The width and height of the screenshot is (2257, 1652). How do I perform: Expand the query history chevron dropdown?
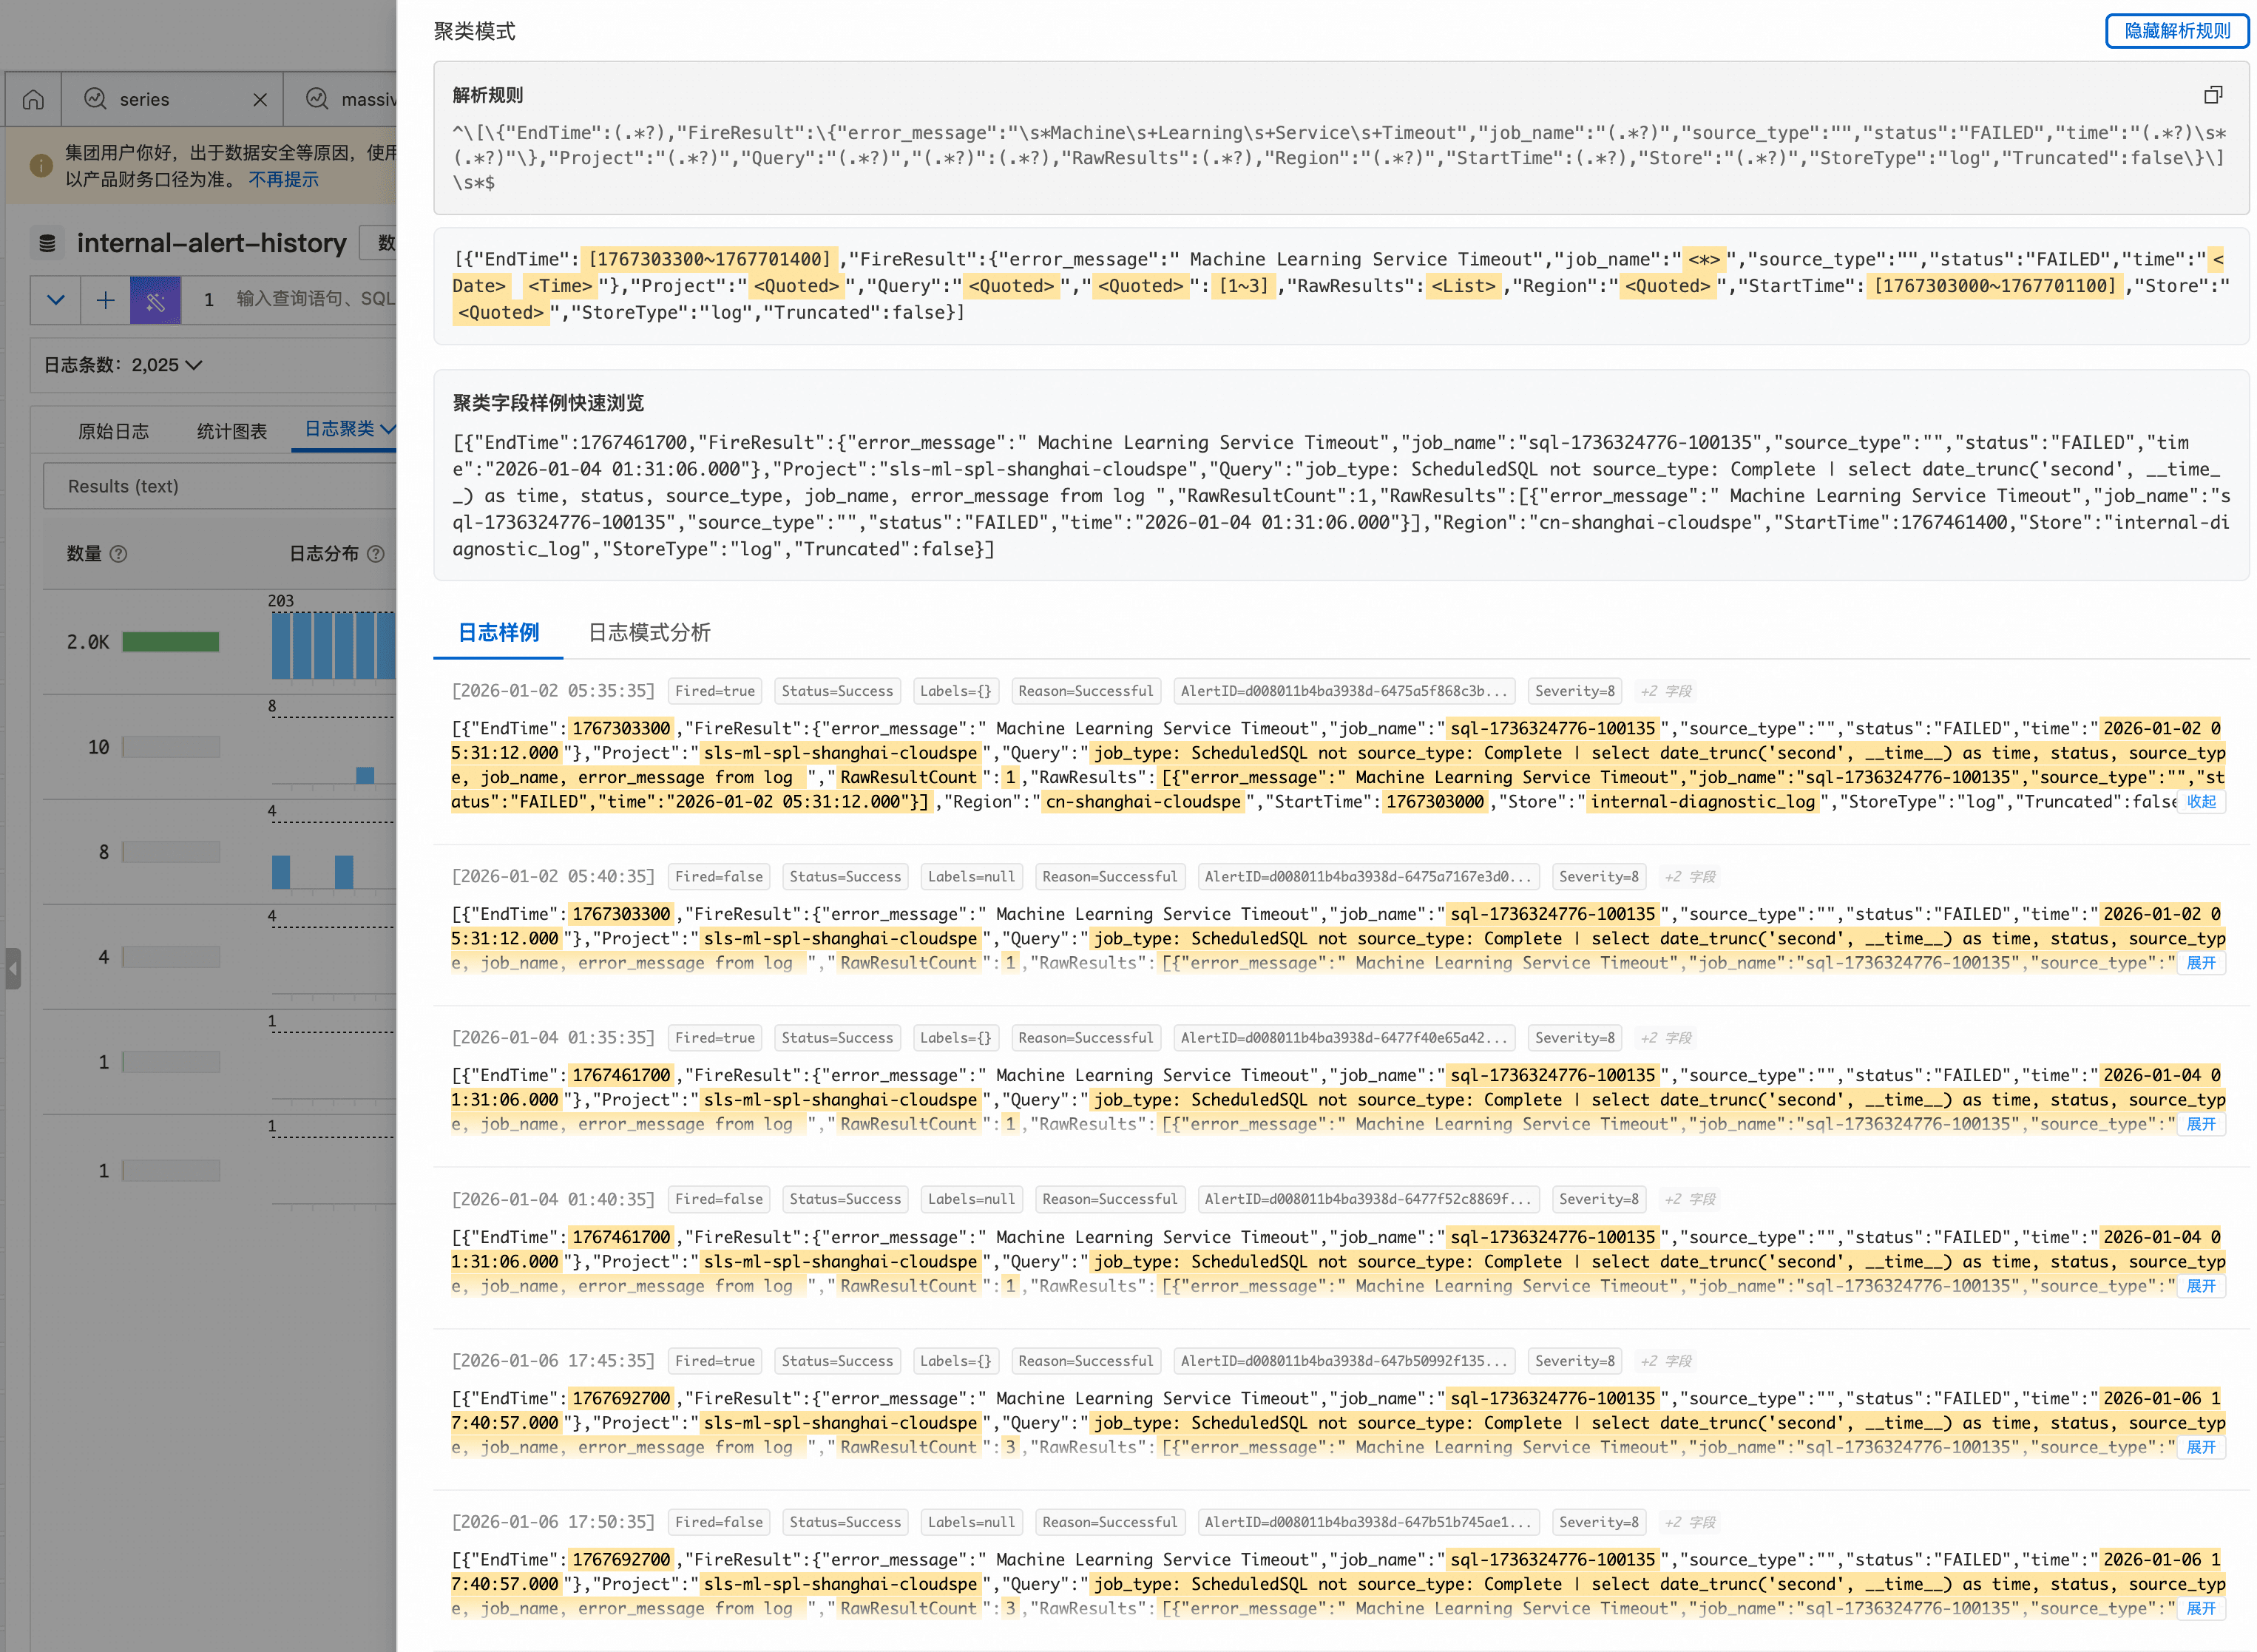click(x=56, y=299)
